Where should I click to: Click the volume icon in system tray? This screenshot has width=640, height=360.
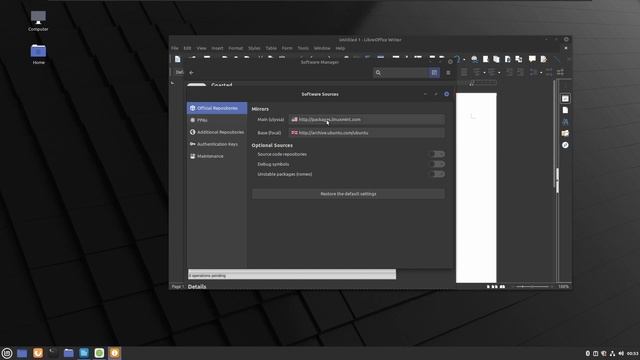pos(621,353)
